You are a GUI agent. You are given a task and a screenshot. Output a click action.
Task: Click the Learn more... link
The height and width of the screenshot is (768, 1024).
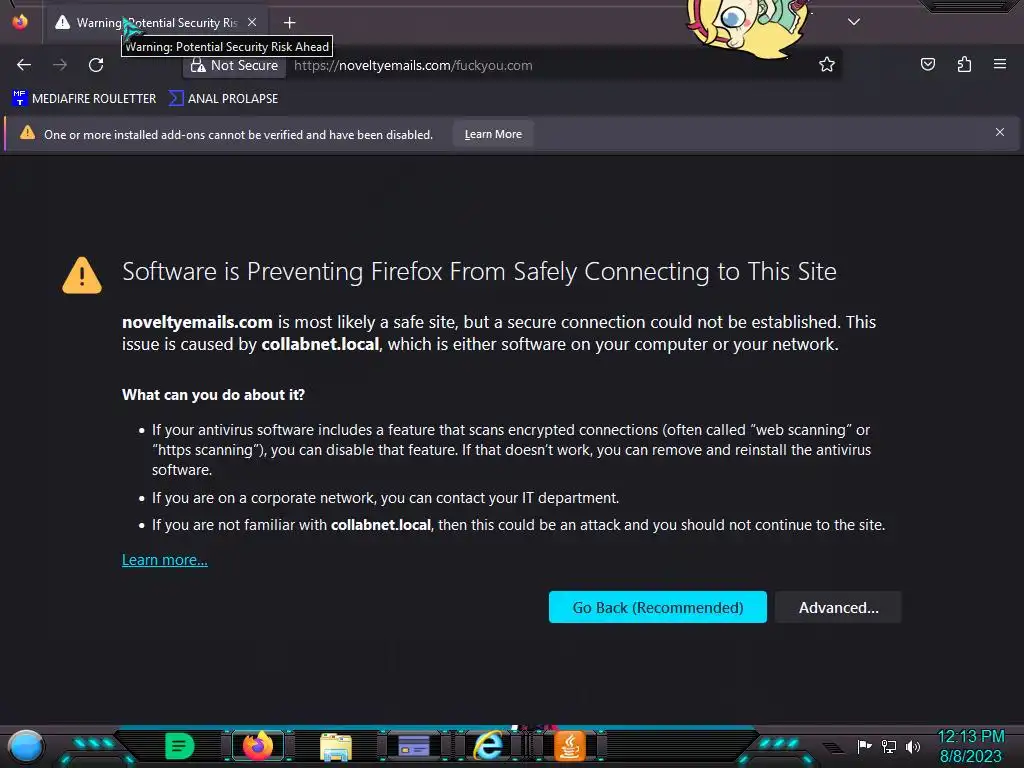coord(165,560)
